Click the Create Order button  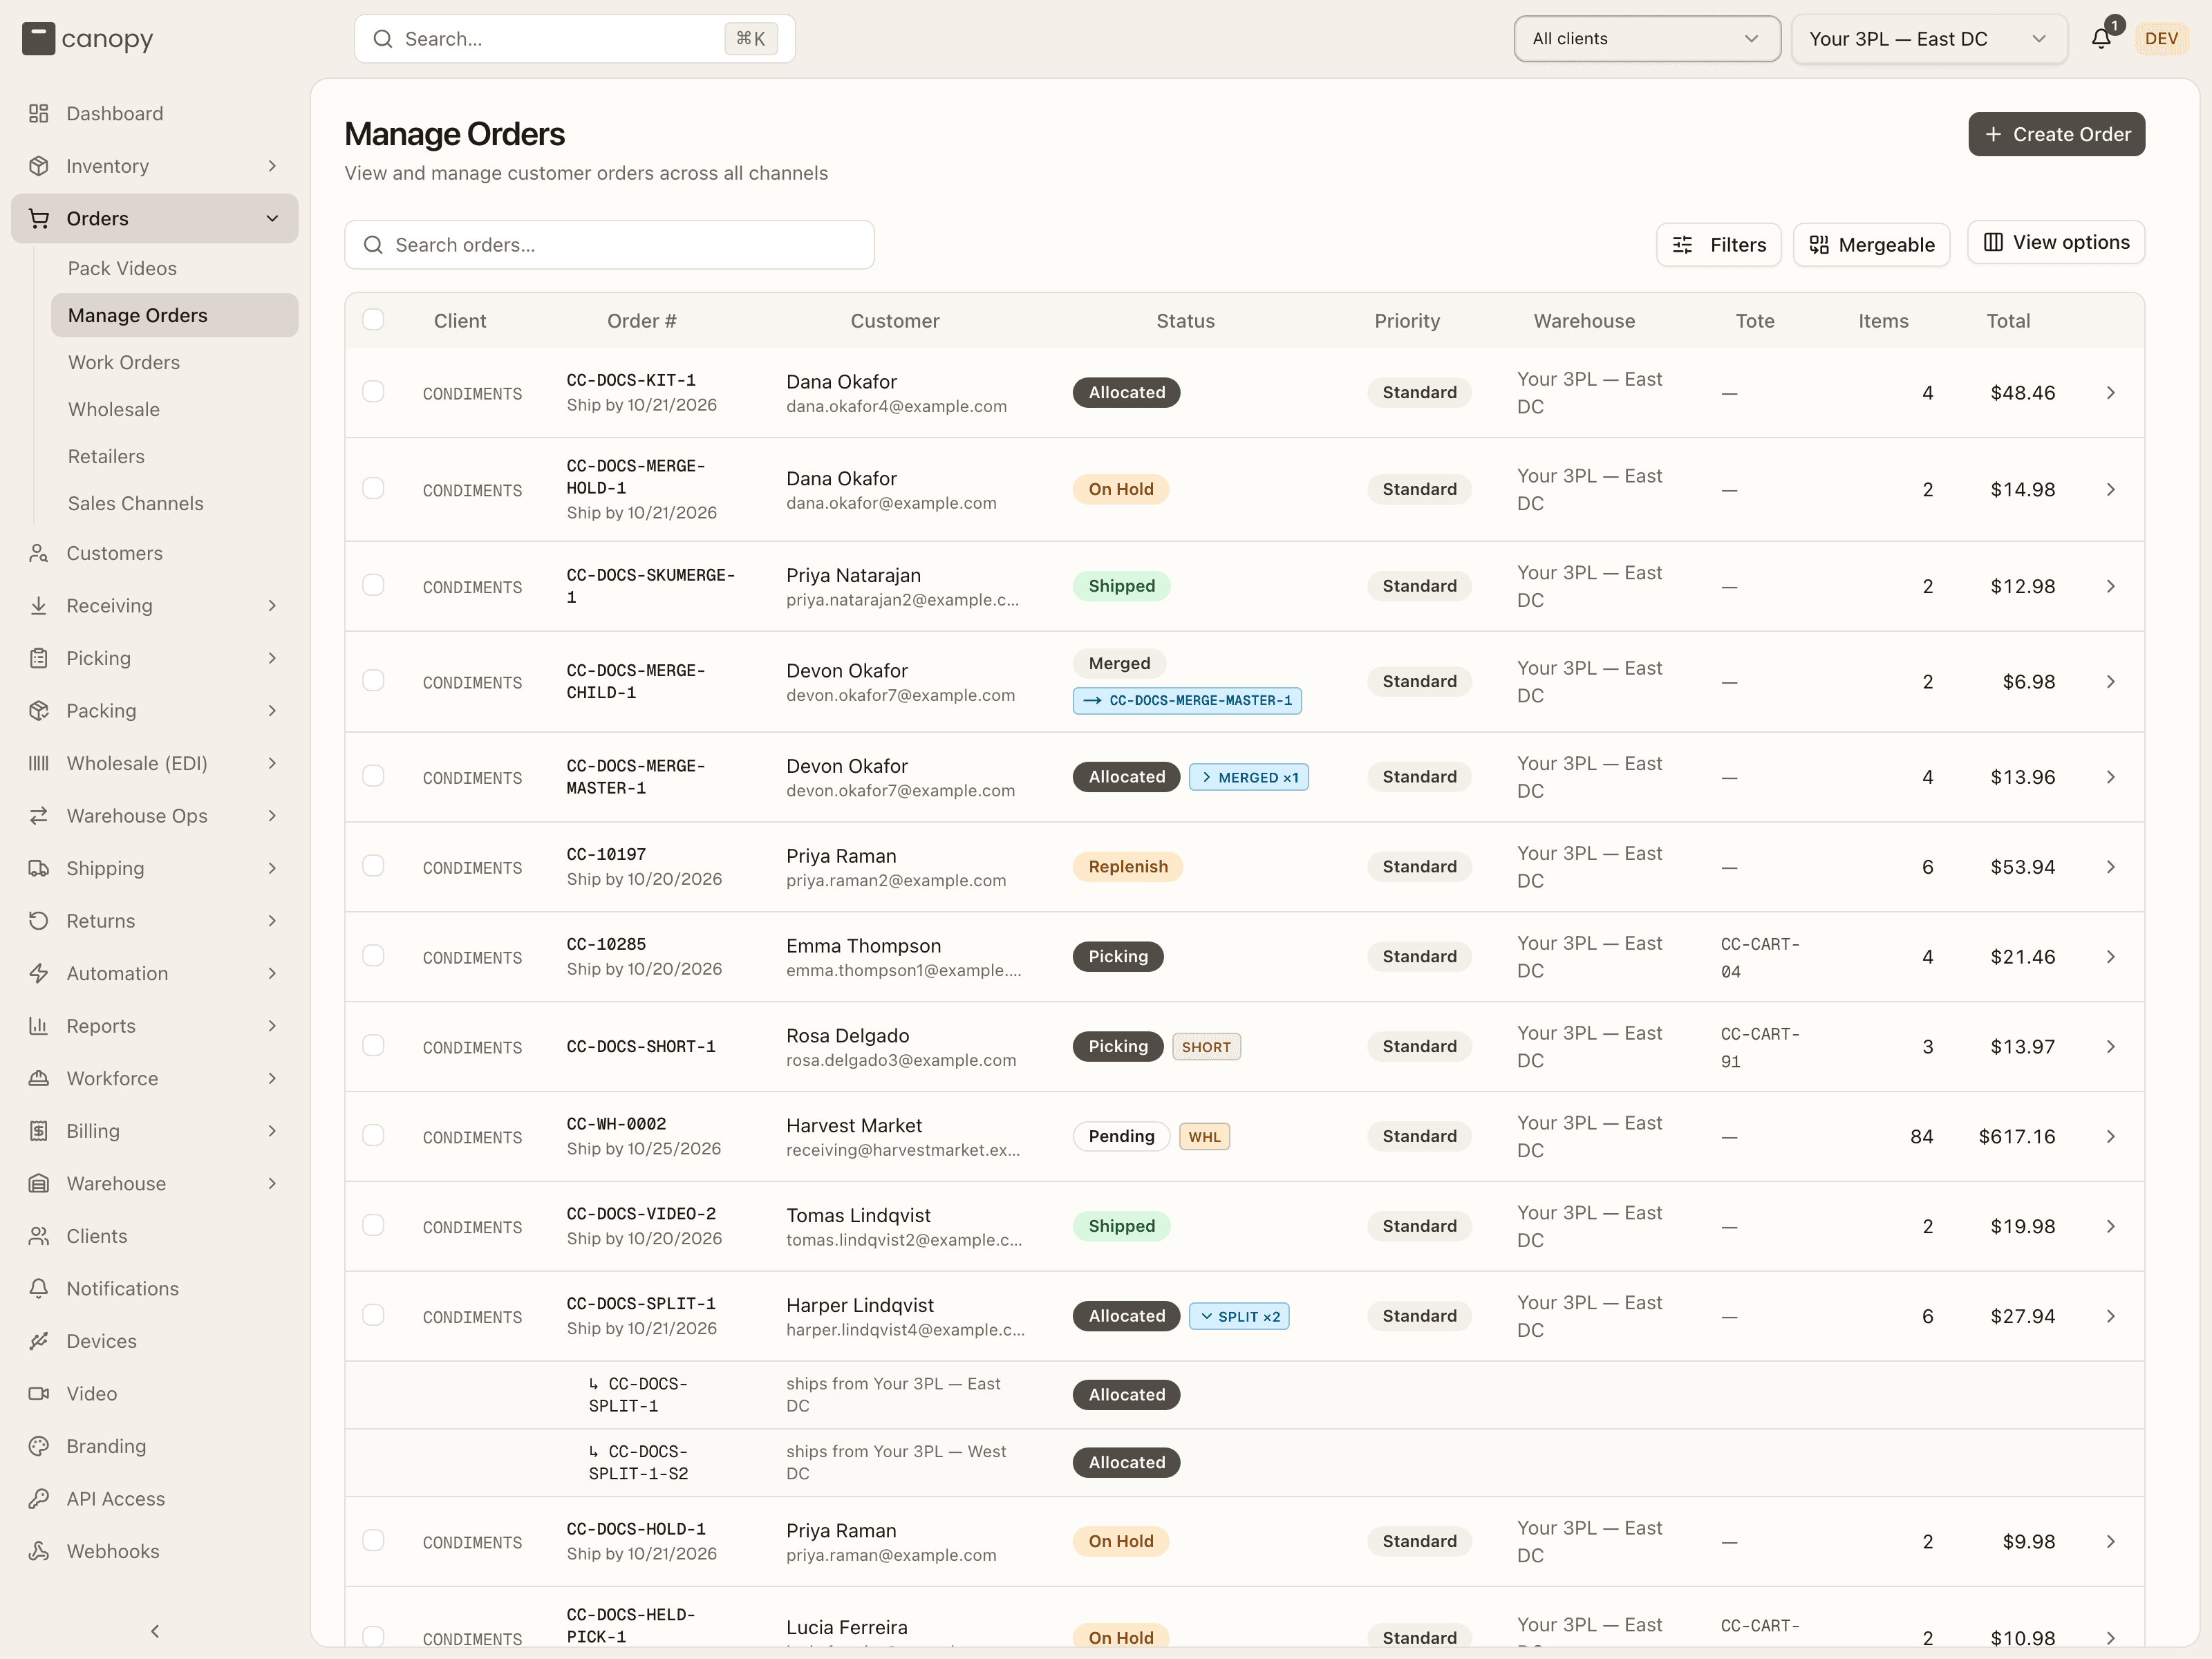pos(2056,134)
